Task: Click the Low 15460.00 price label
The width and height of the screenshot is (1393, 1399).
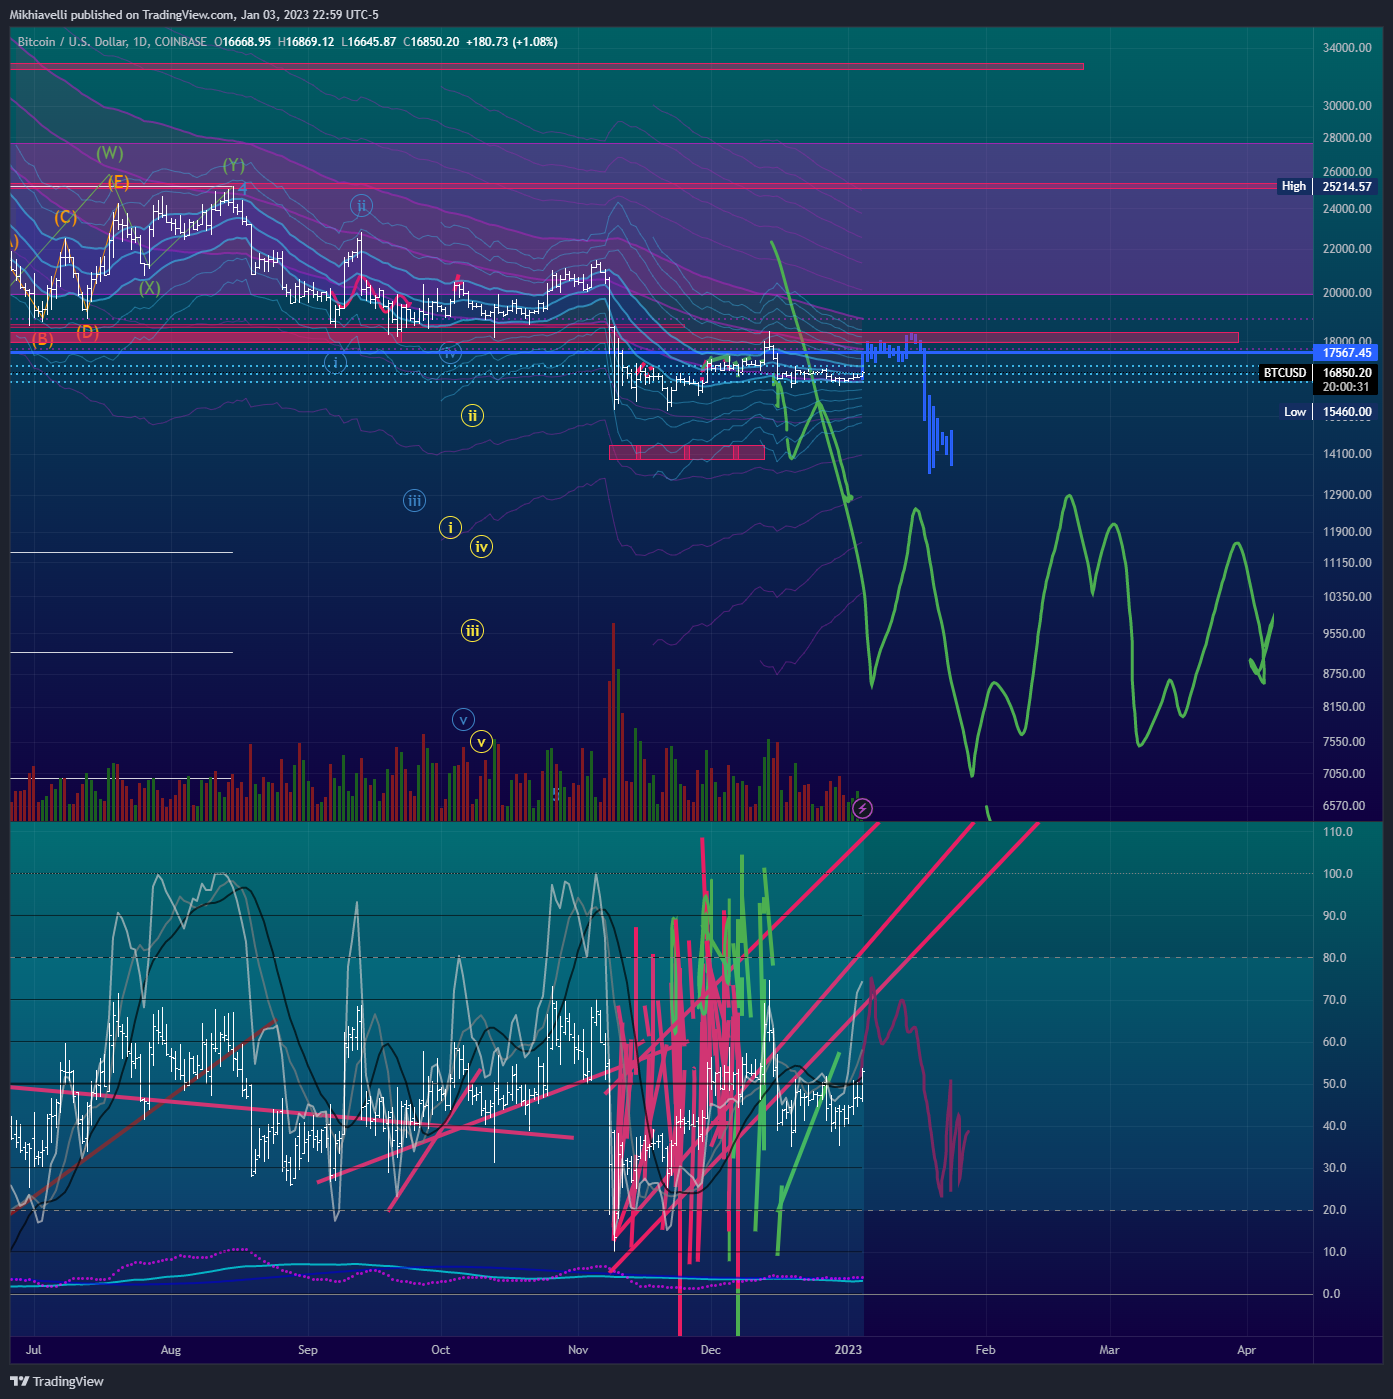Action: [1328, 412]
